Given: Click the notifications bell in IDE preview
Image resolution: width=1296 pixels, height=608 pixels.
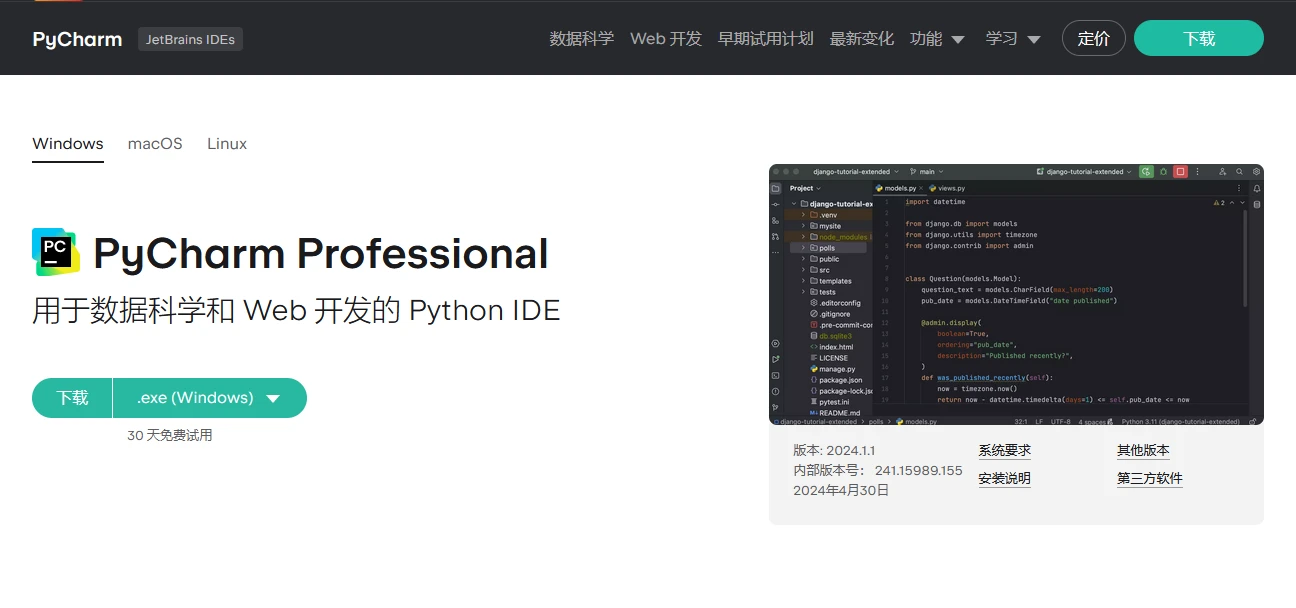Looking at the screenshot, I should [x=1257, y=188].
